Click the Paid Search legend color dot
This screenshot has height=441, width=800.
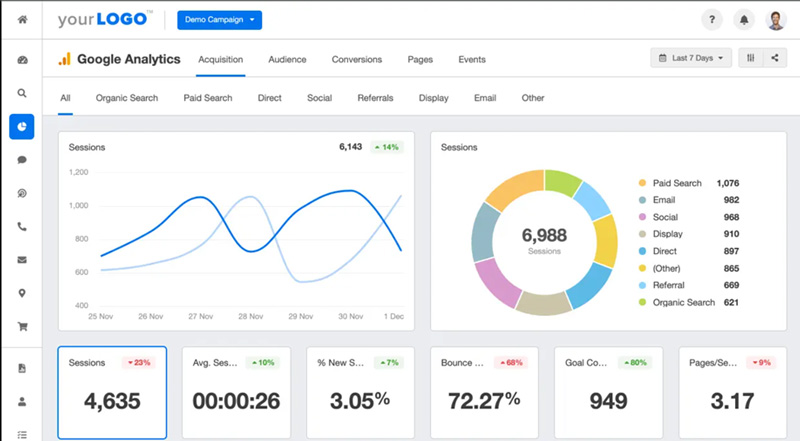click(642, 184)
